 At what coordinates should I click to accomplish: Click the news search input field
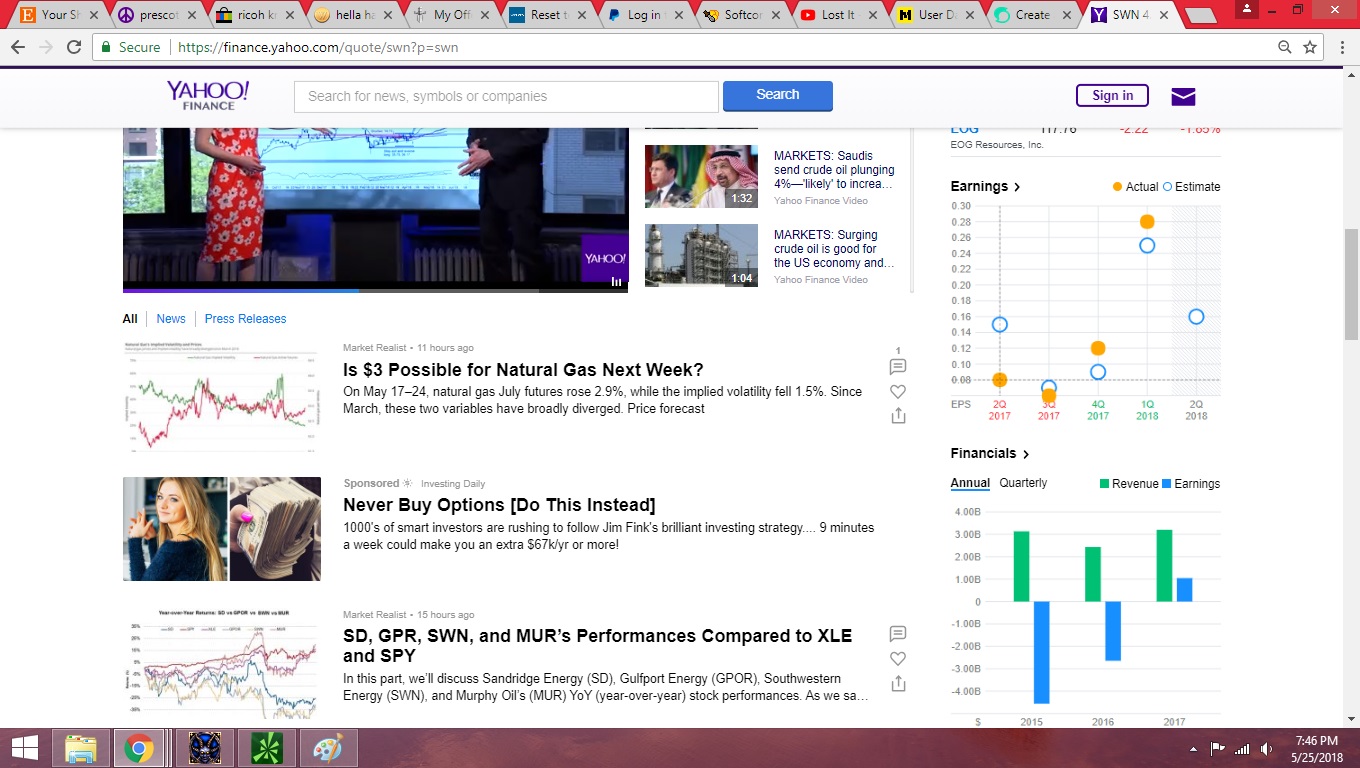tap(506, 96)
